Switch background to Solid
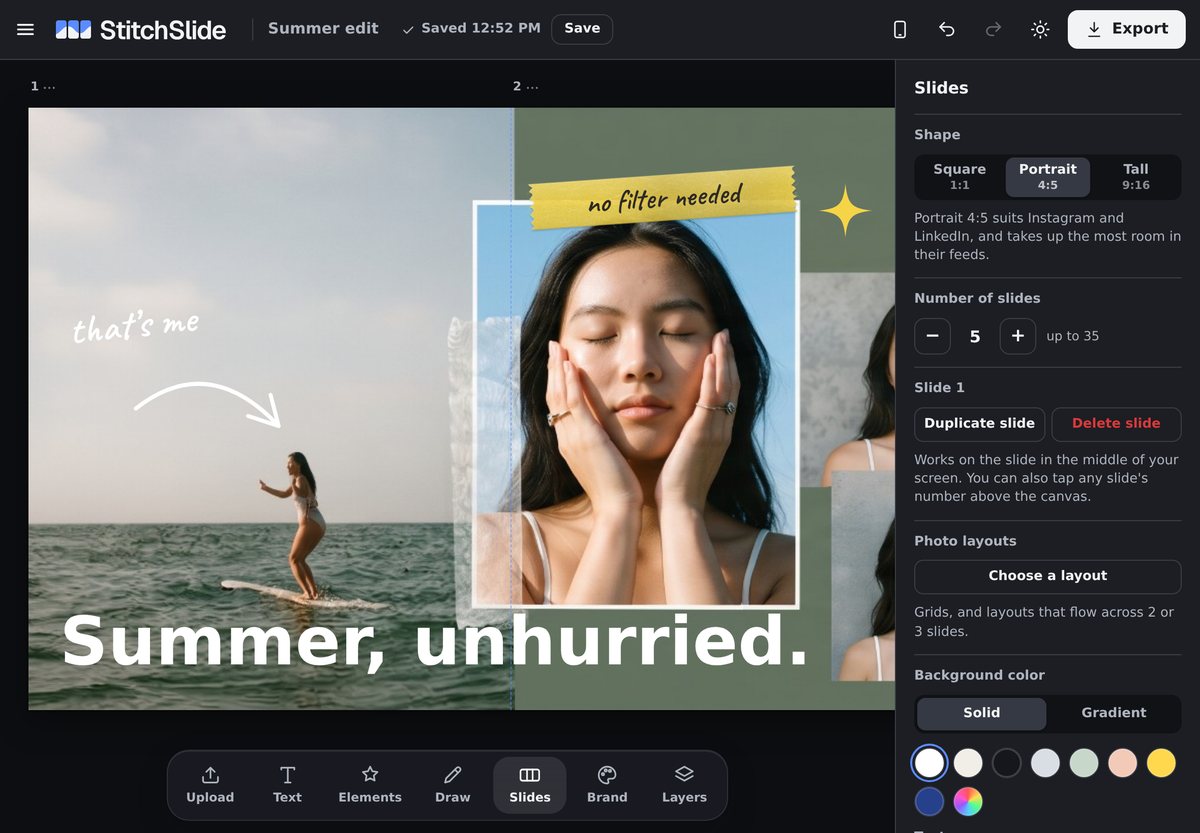Viewport: 1200px width, 833px height. [x=982, y=713]
